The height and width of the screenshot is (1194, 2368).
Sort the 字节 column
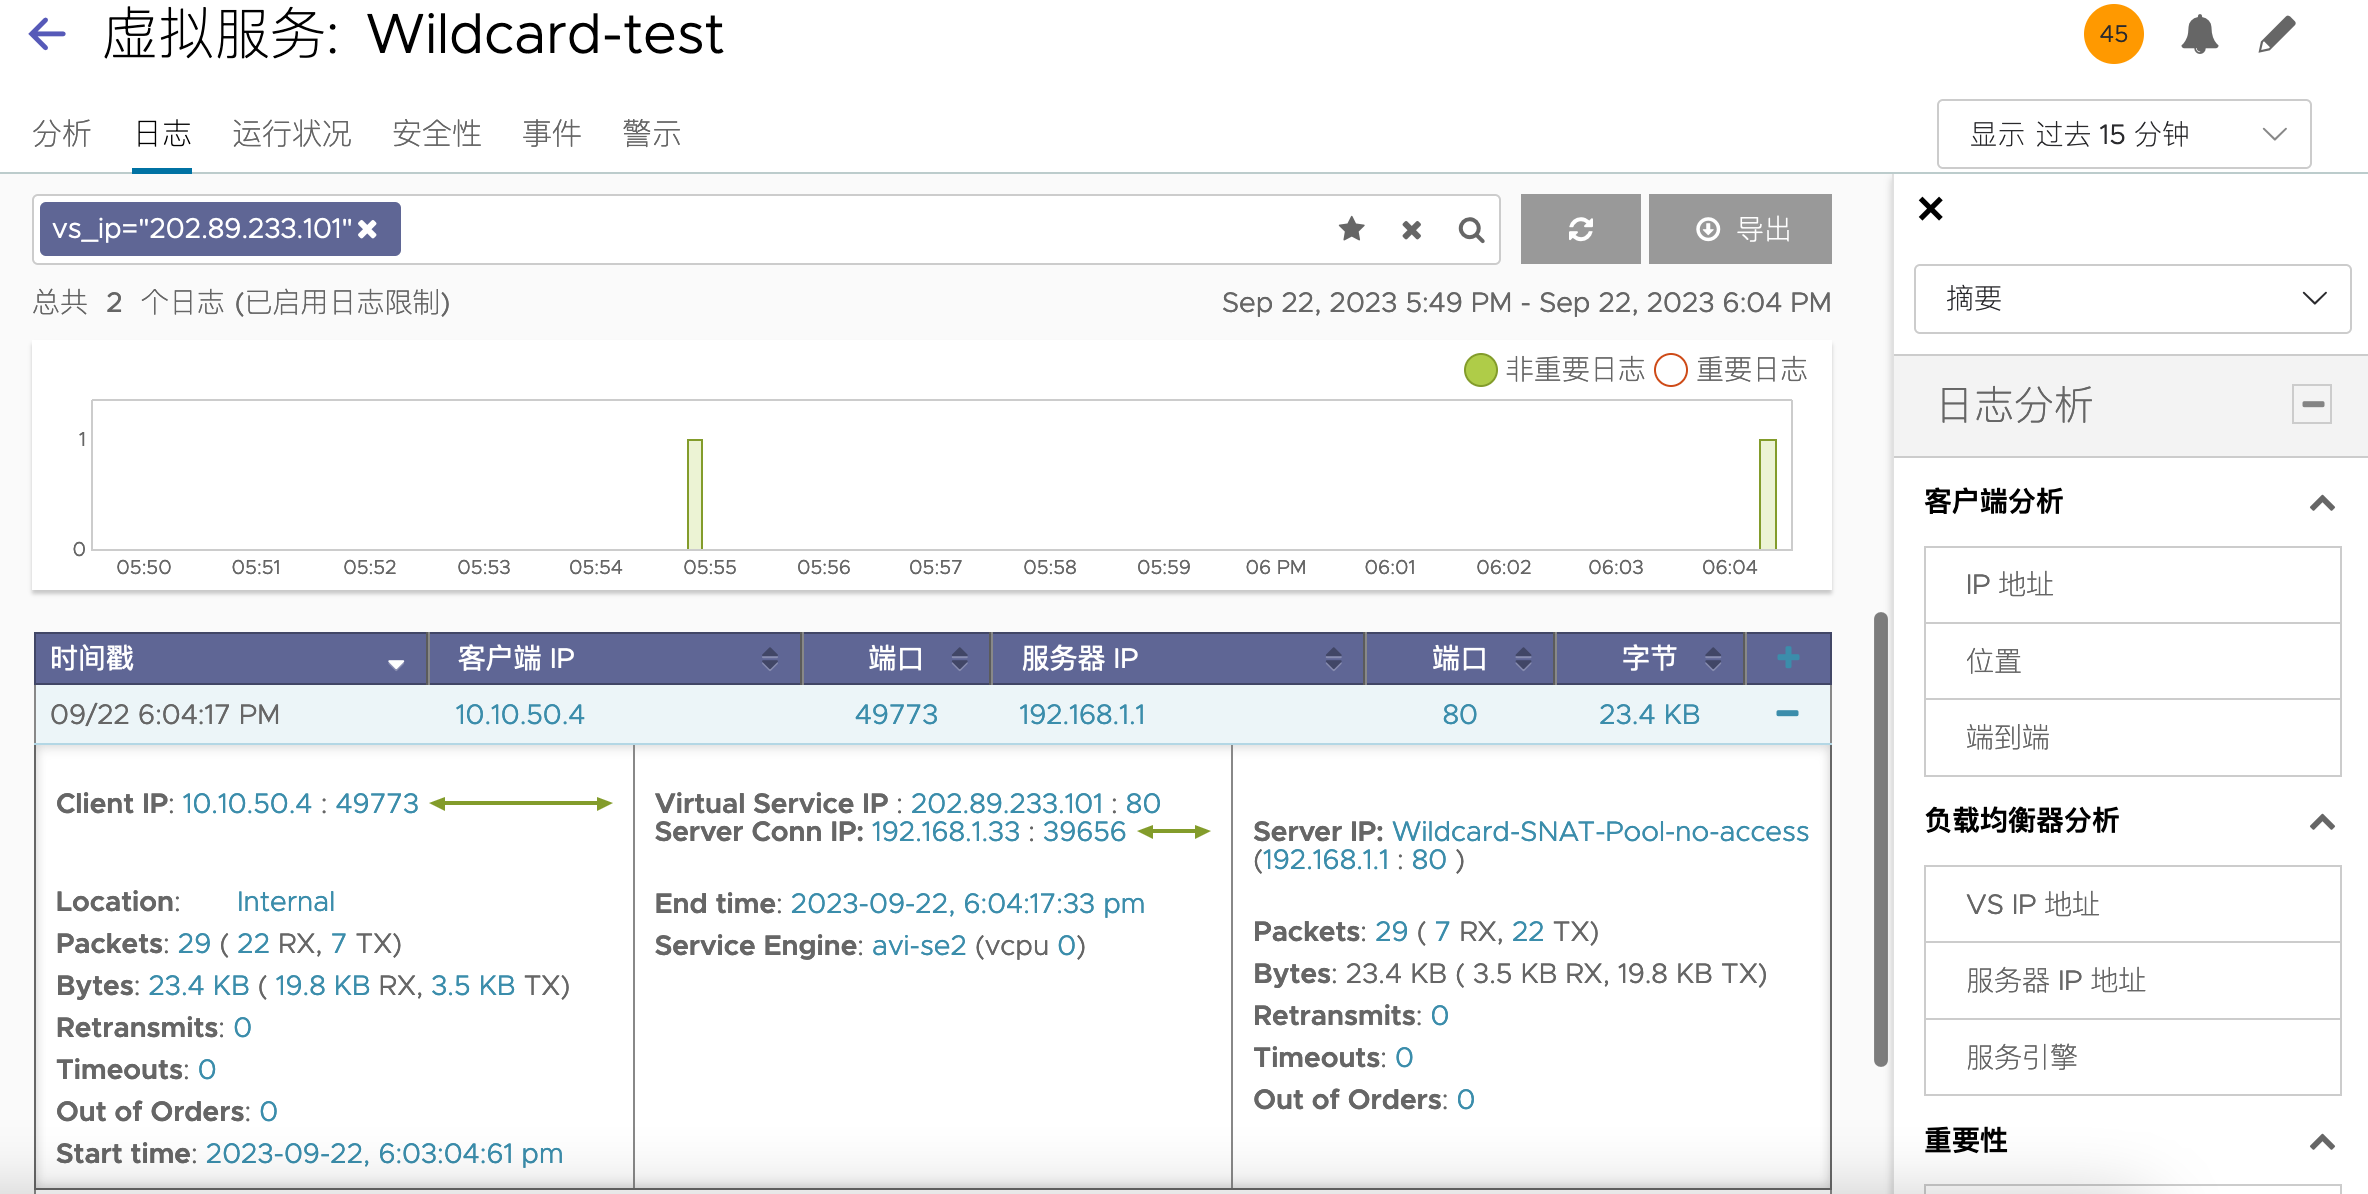(1713, 658)
